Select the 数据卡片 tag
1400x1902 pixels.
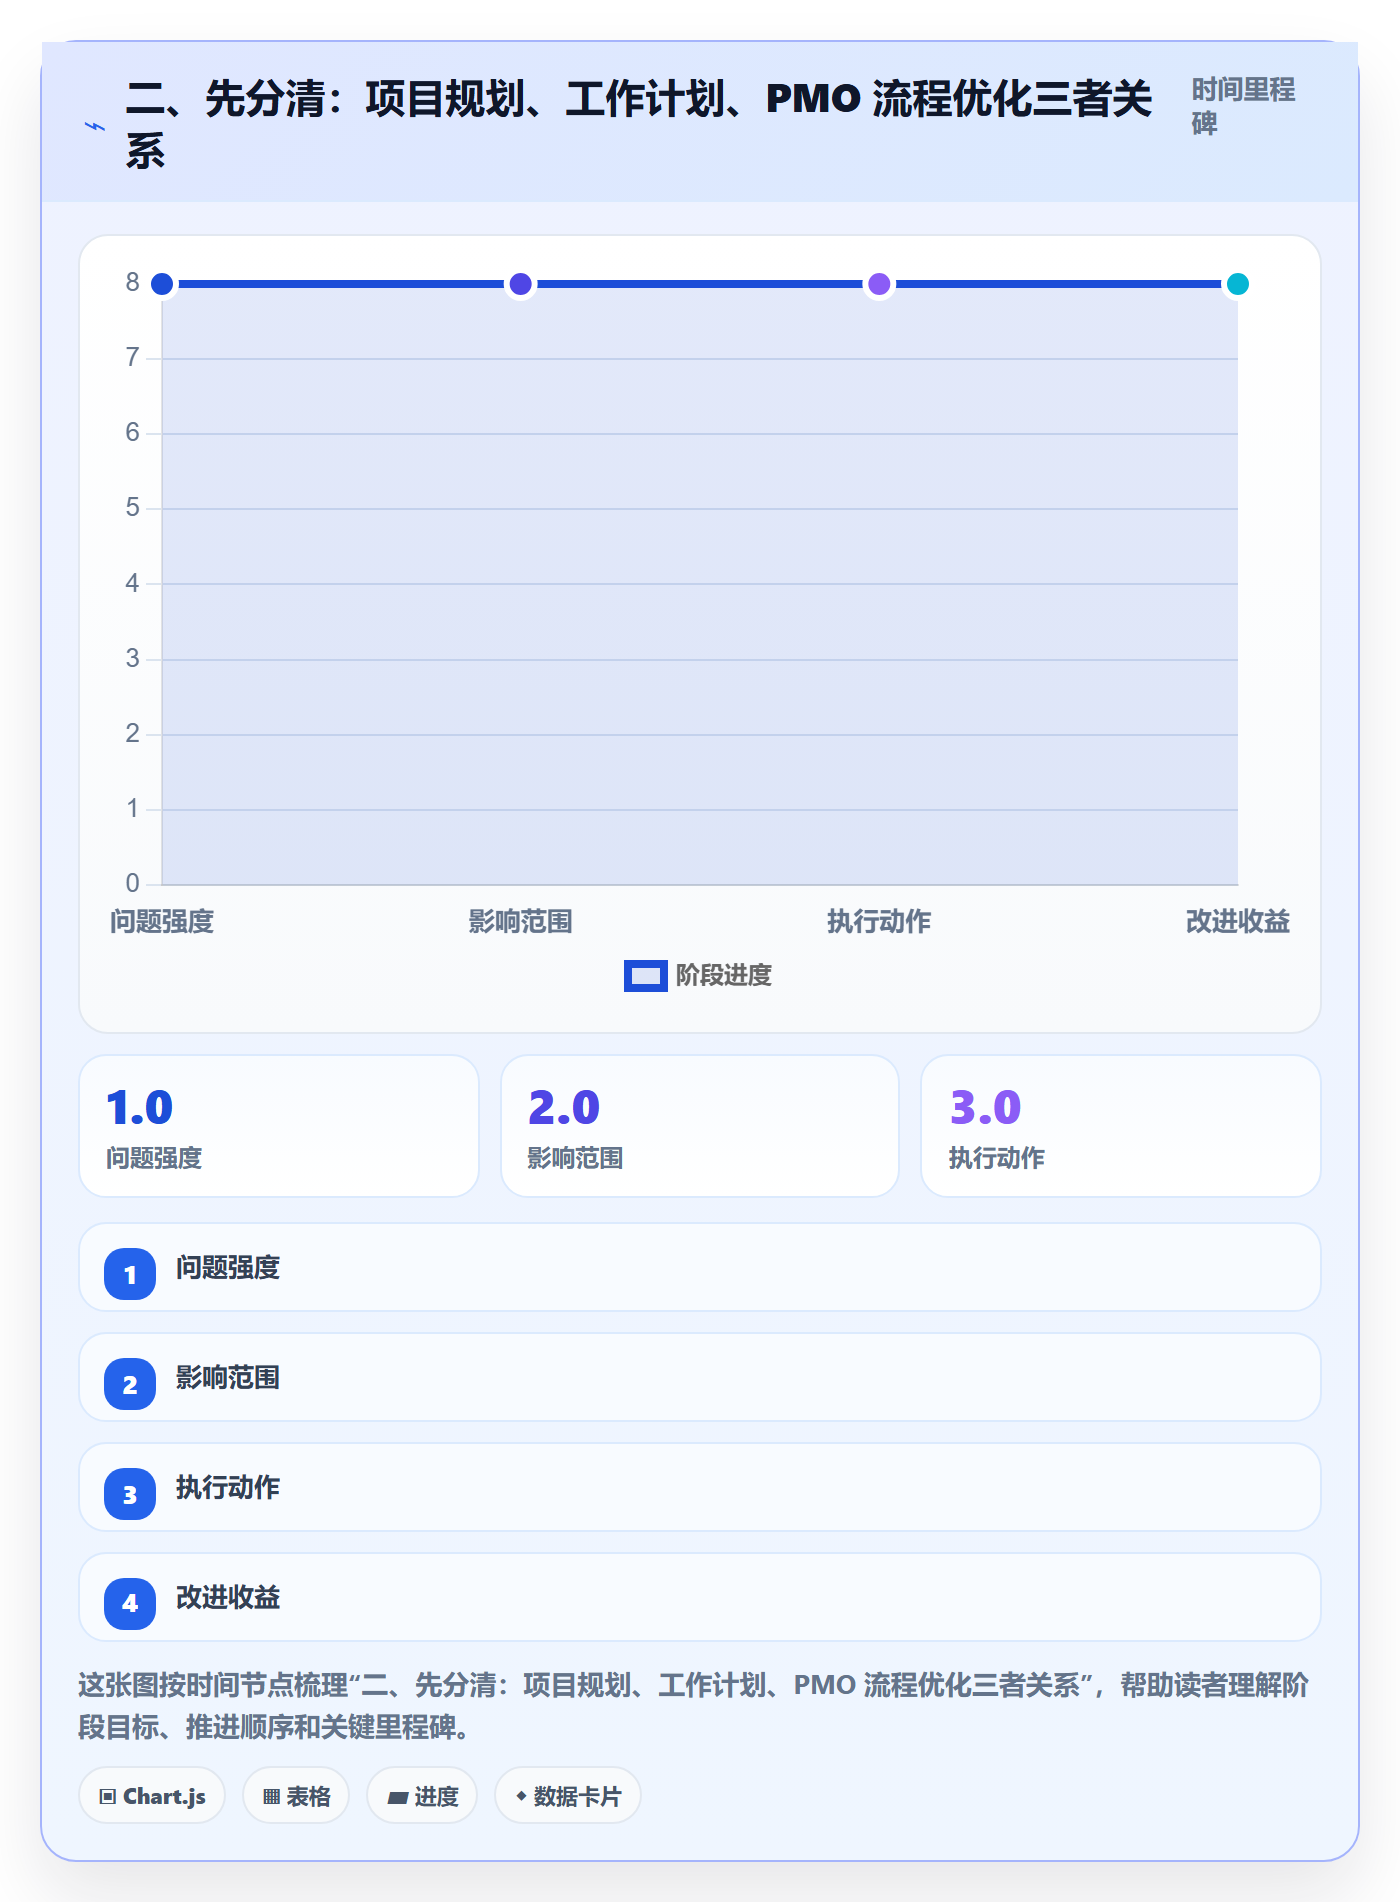pyautogui.click(x=568, y=1796)
